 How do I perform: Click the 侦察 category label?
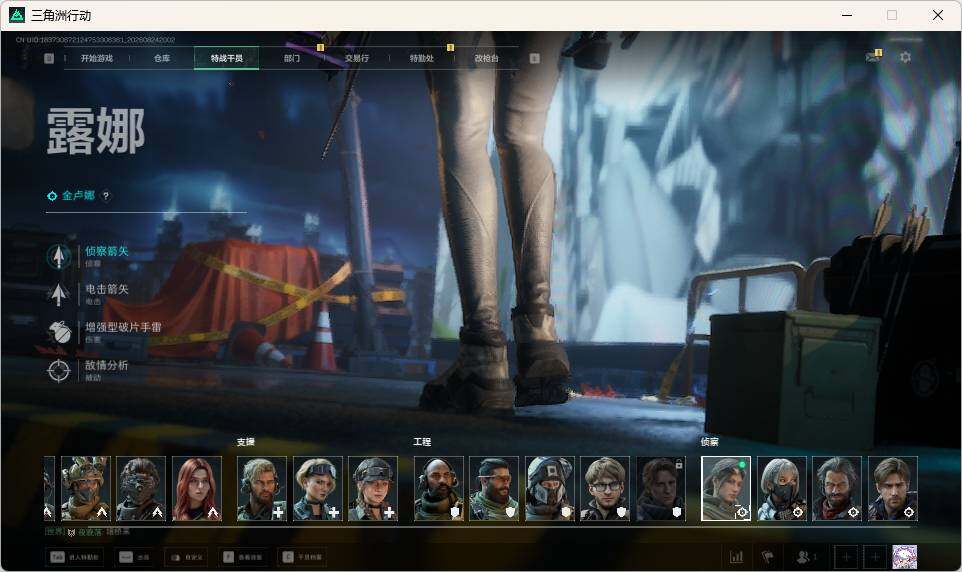(710, 442)
